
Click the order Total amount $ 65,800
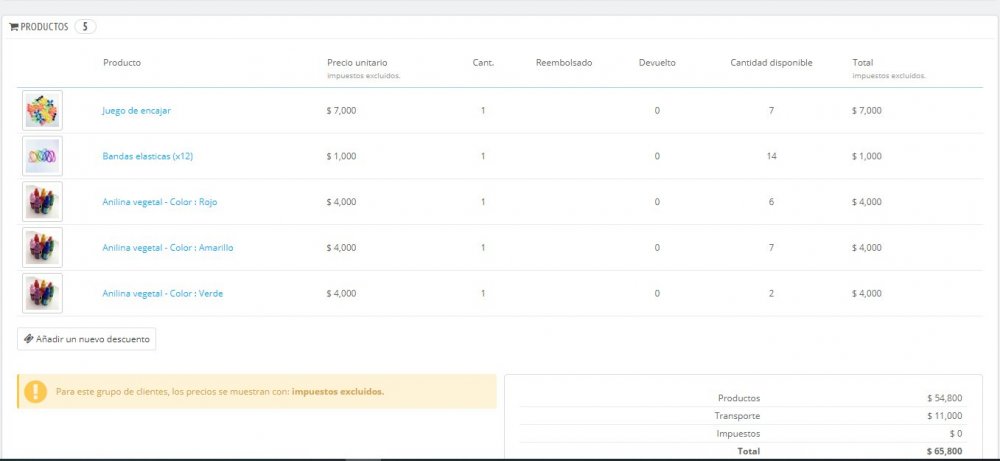pos(944,452)
